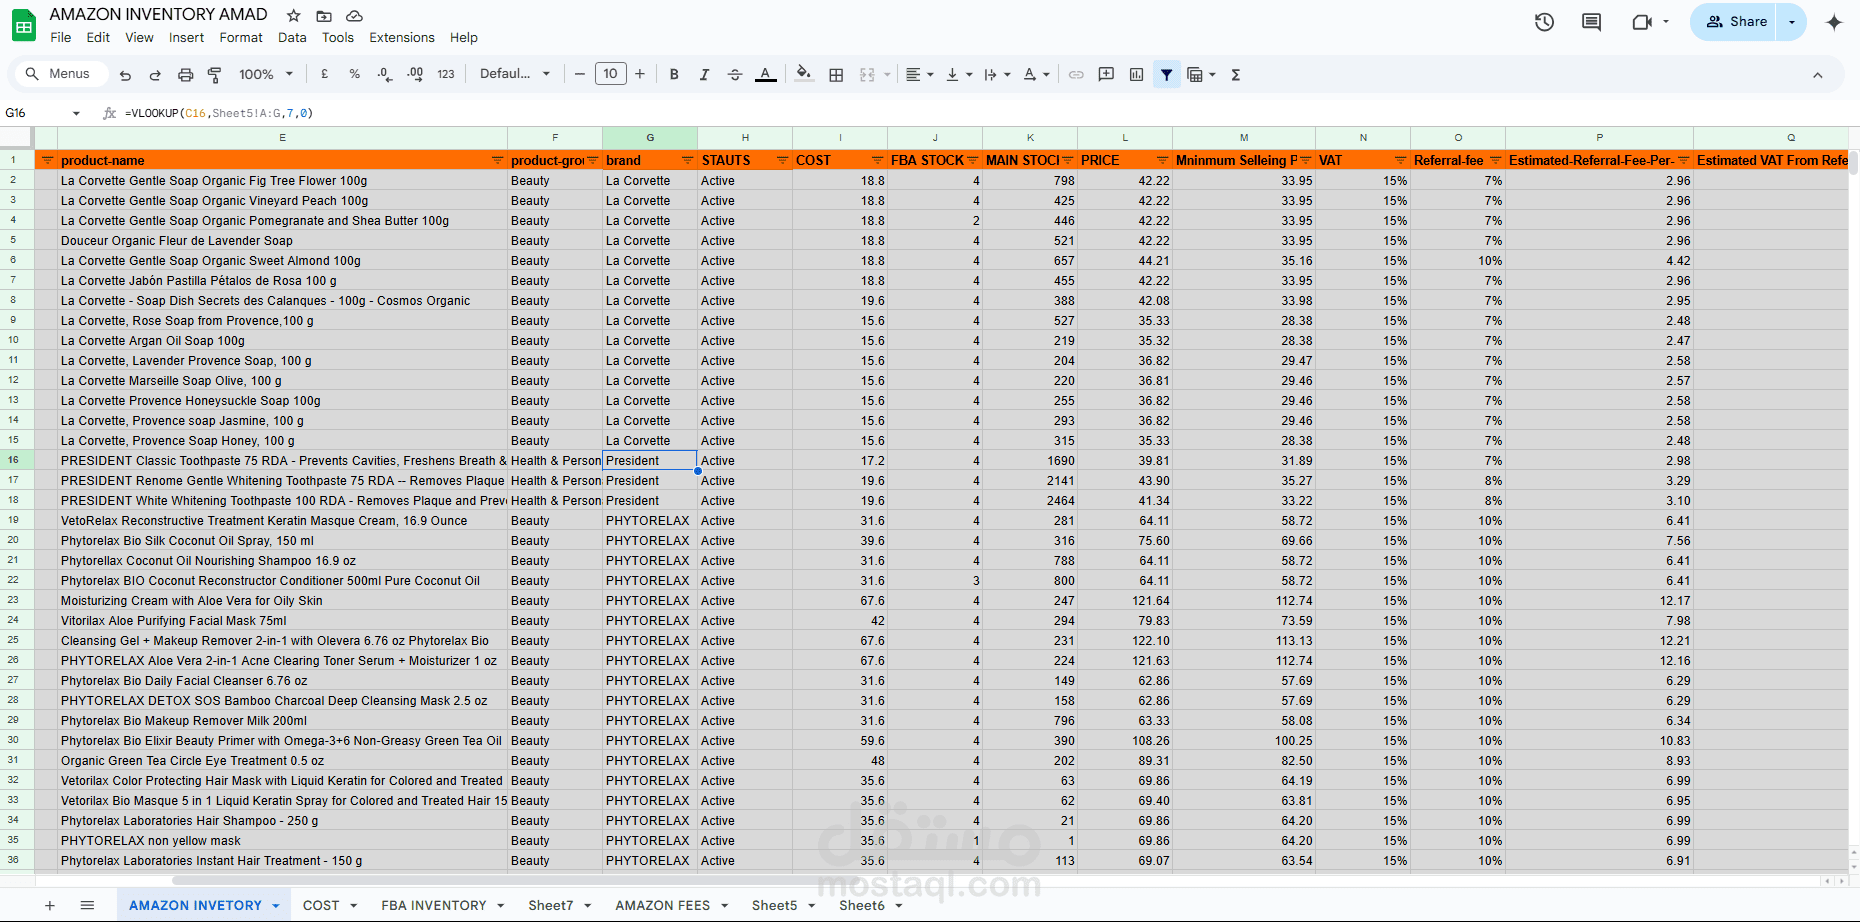Open zoom level 100% dropdown

tap(266, 74)
